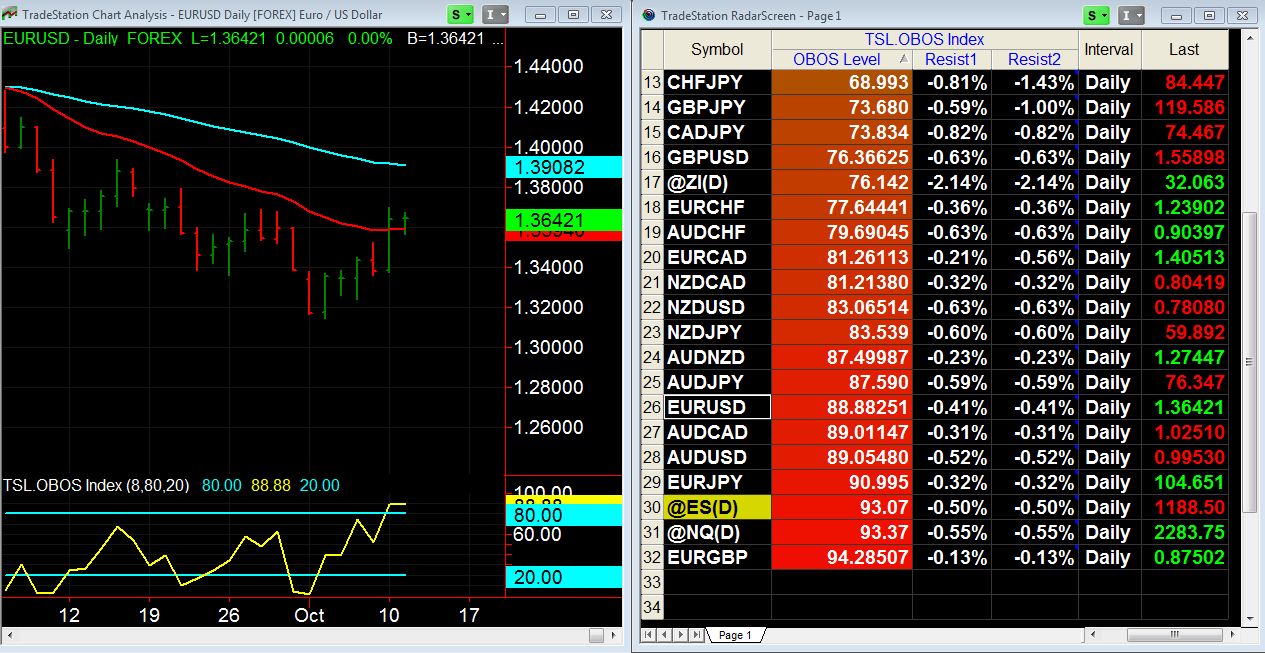
Task: Click right arrow of RadarScreen horizontal scrollbar
Action: (1230, 635)
